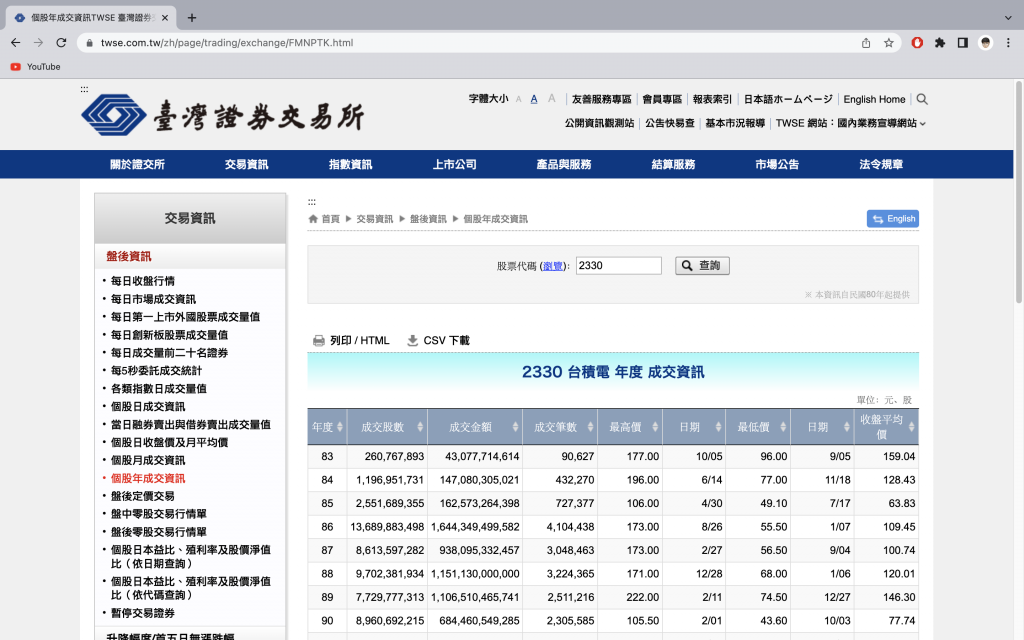The height and width of the screenshot is (640, 1024).
Task: Open the 指數資訊 menu
Action: point(350,165)
